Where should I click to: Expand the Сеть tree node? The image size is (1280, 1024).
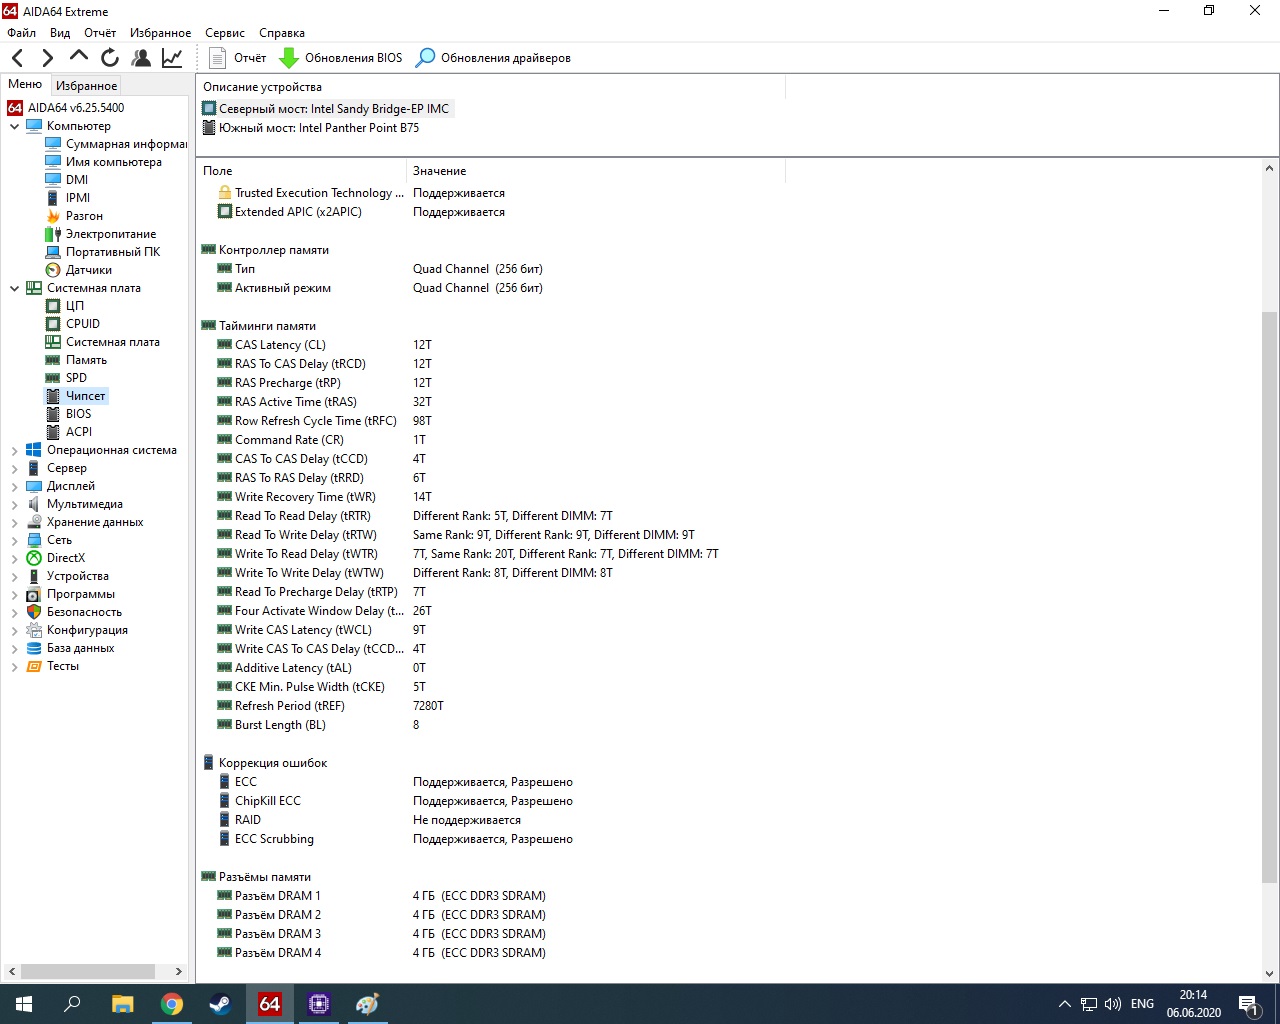14,540
